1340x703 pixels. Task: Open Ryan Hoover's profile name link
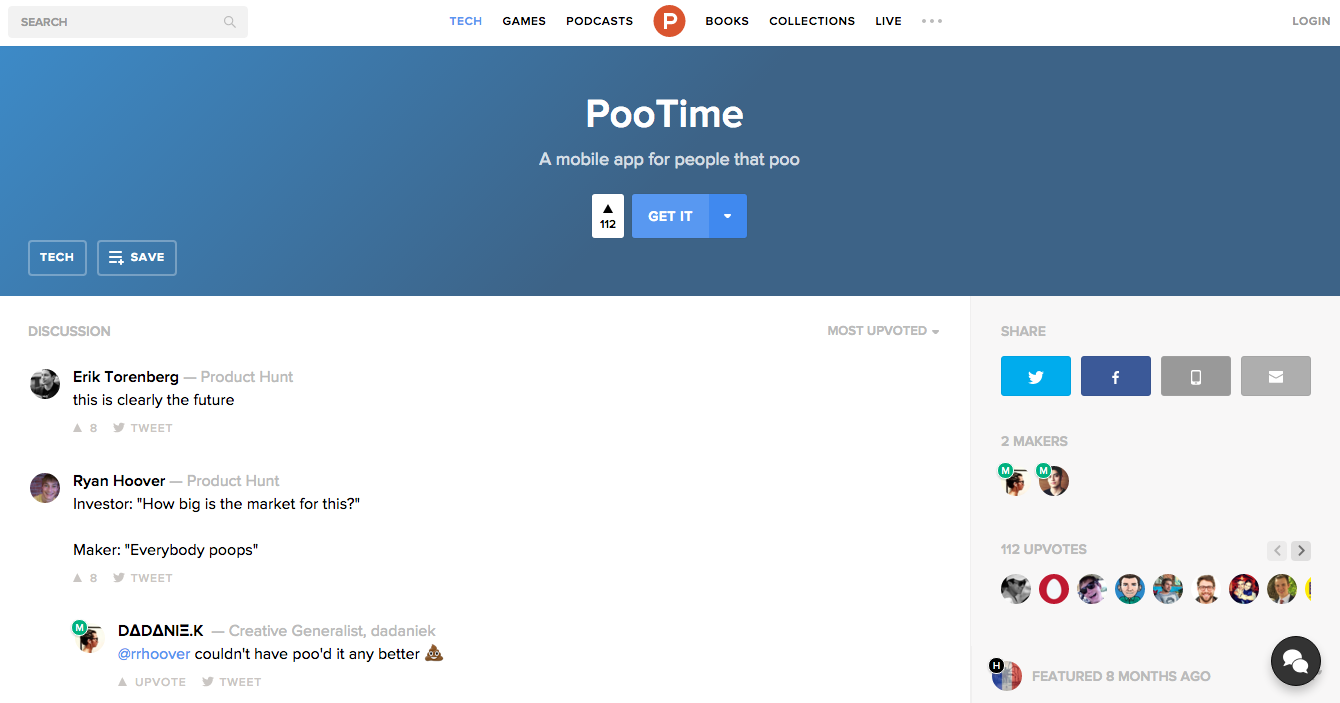click(x=119, y=481)
